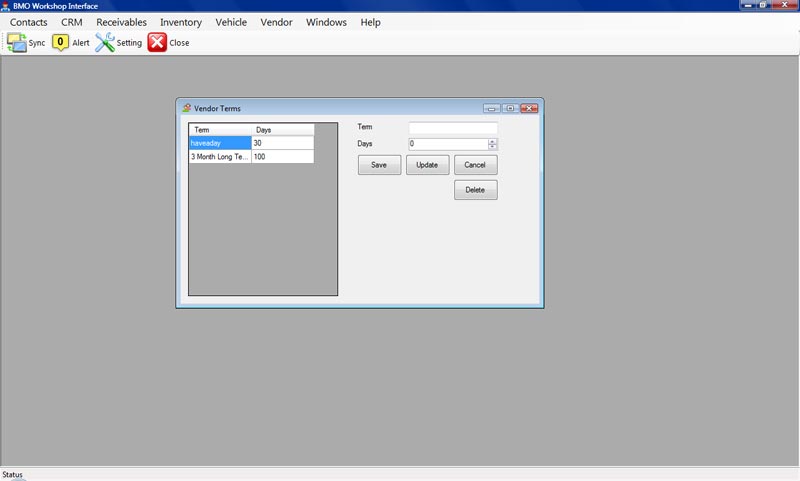The width and height of the screenshot is (800, 481).
Task: Open the Setting tools icon
Action: (105, 43)
